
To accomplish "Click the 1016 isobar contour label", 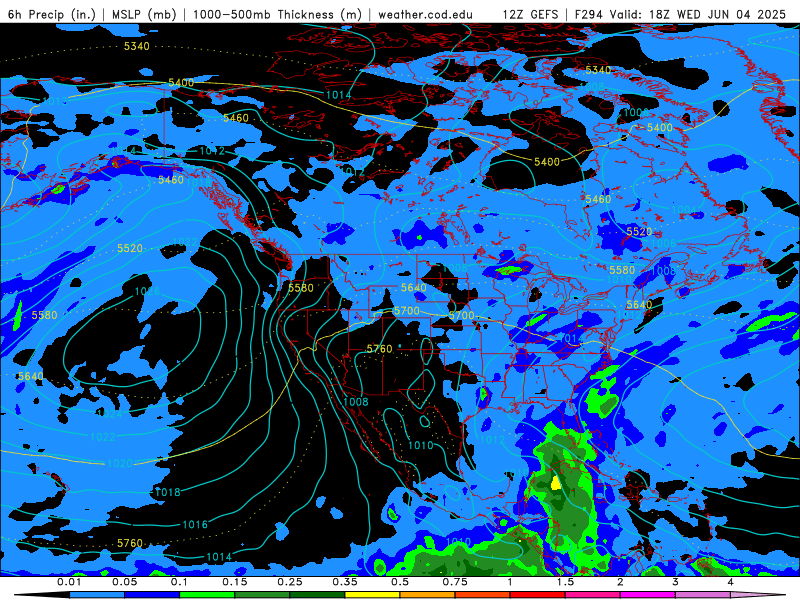I will [195, 524].
